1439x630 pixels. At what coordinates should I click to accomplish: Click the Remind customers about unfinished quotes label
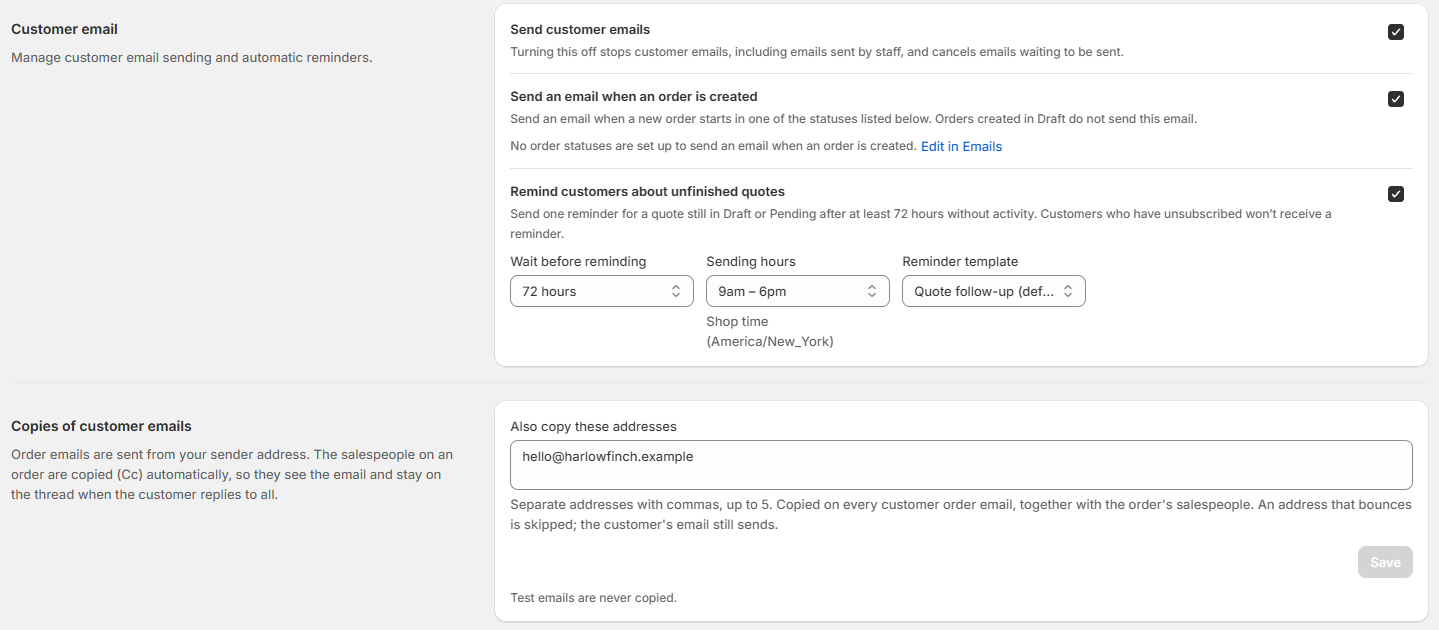pos(647,191)
